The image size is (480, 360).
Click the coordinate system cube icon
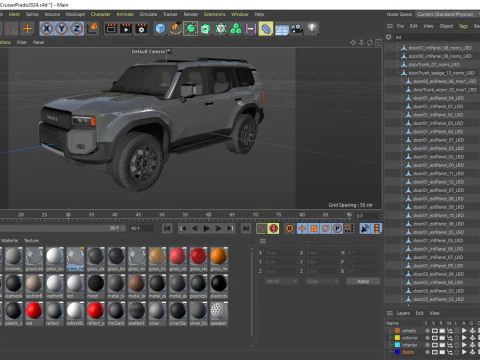click(x=93, y=28)
